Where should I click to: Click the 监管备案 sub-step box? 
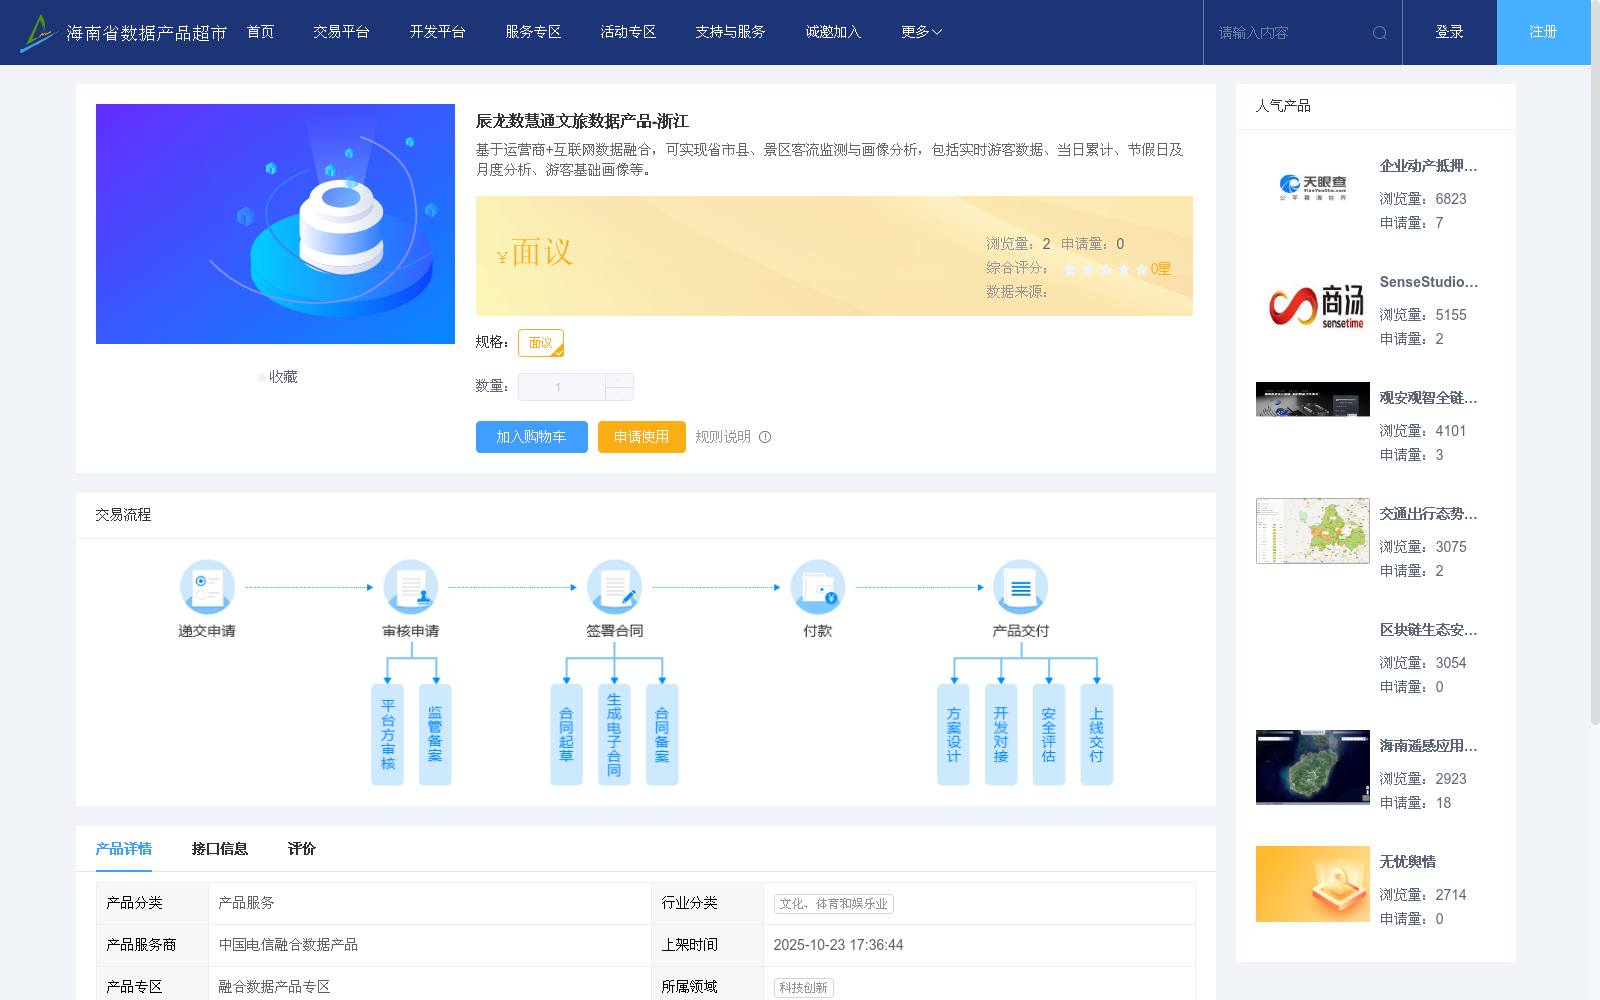pyautogui.click(x=435, y=735)
